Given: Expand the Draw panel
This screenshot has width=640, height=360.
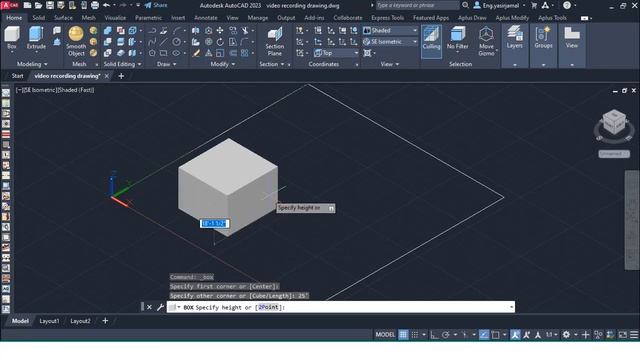Looking at the screenshot, I should coord(167,64).
